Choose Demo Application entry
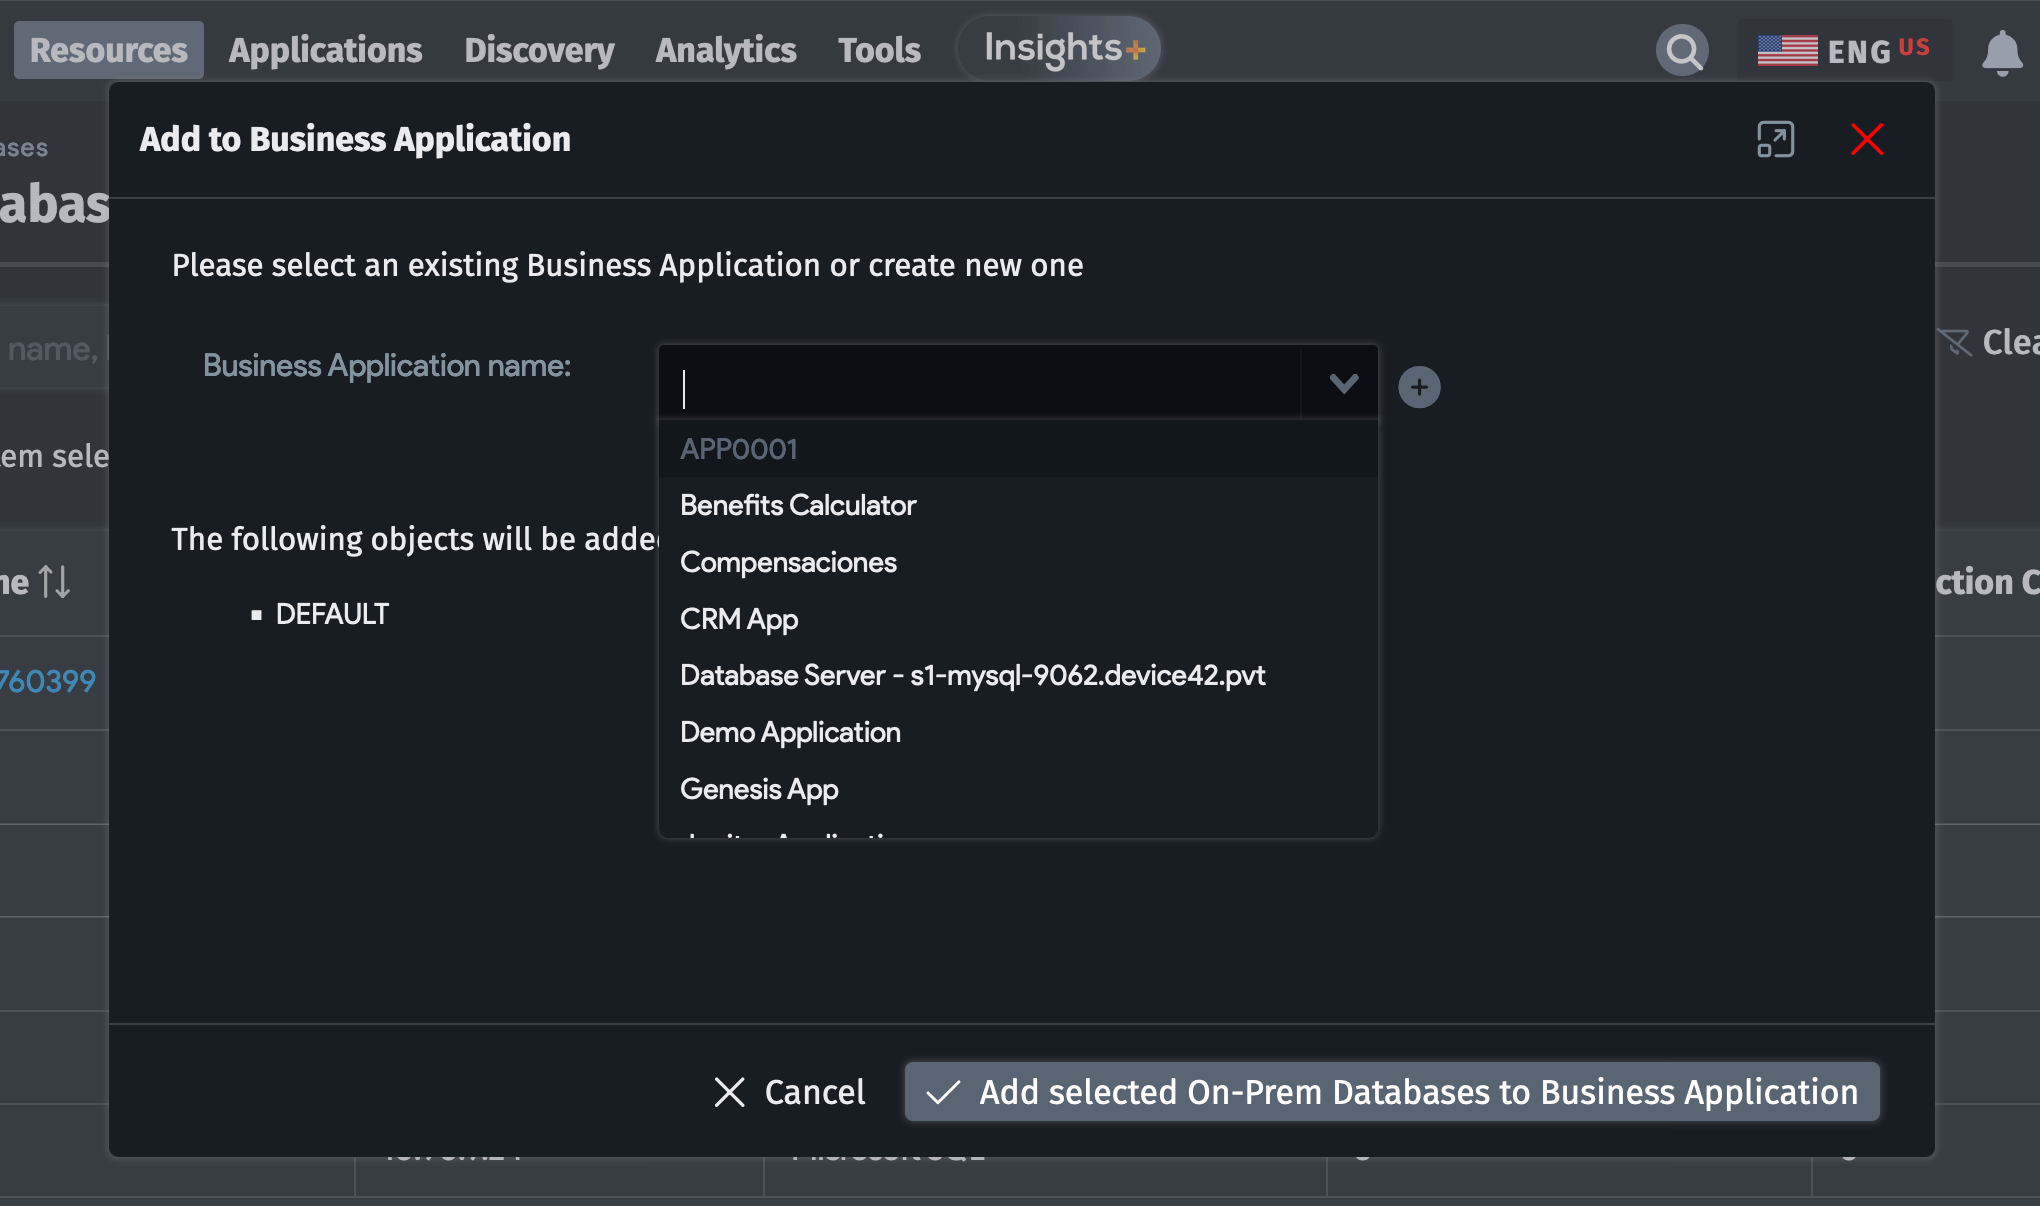 pyautogui.click(x=789, y=732)
